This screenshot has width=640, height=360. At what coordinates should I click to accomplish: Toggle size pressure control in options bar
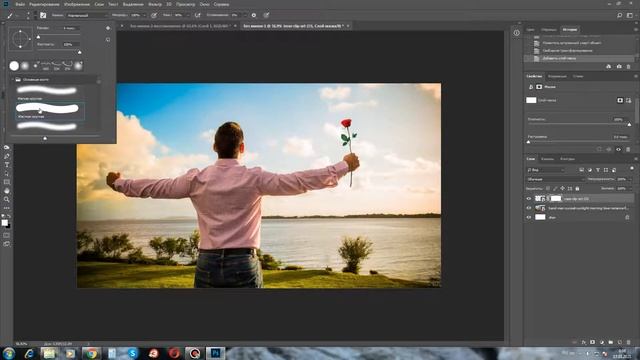click(x=266, y=15)
